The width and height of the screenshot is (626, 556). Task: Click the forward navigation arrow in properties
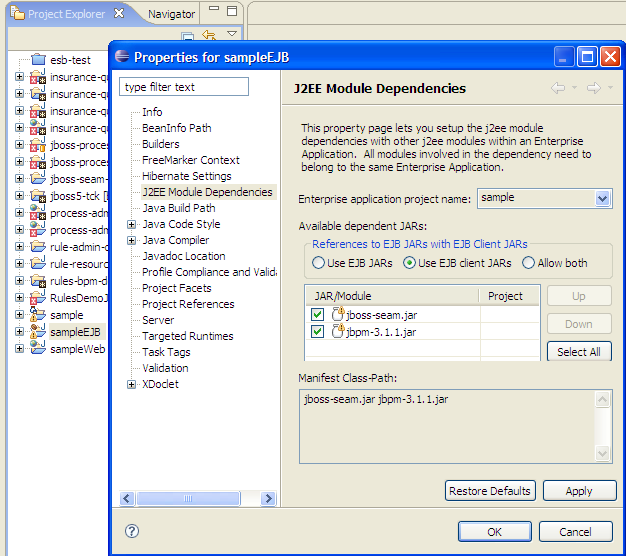[x=594, y=88]
